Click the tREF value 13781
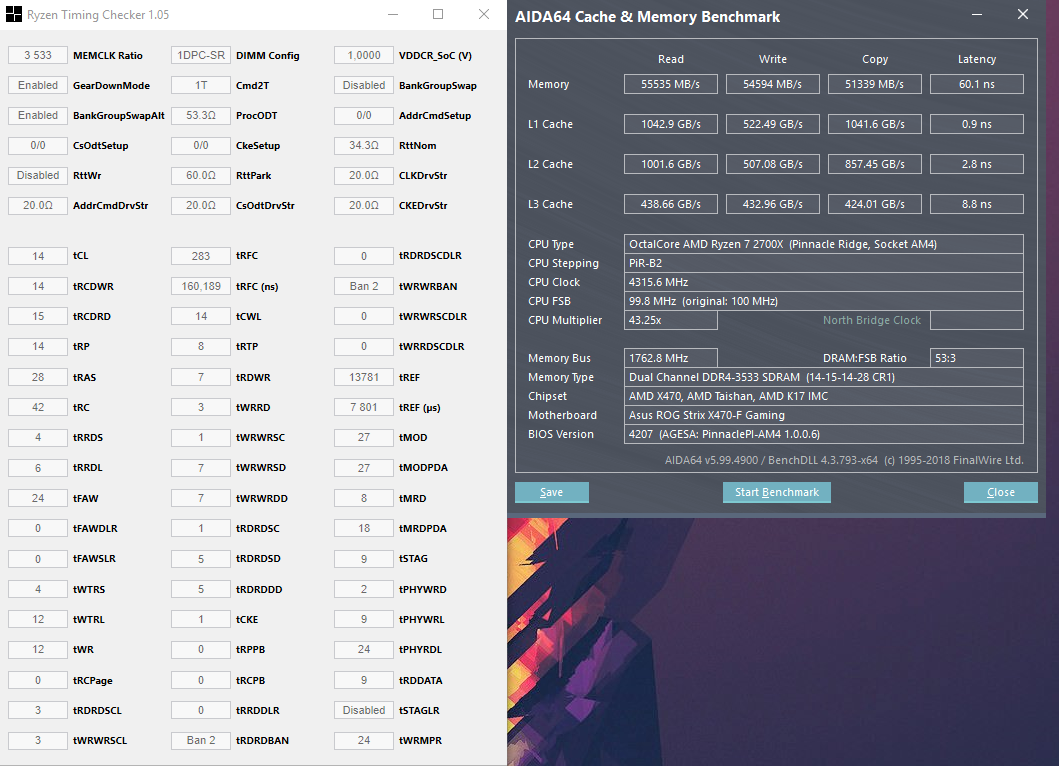 tap(364, 377)
